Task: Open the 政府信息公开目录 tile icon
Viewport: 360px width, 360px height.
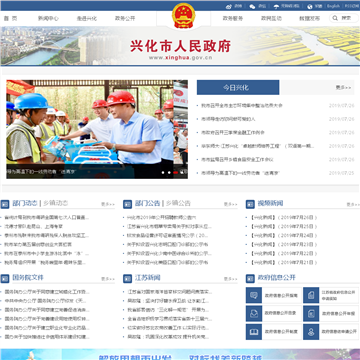Action: [254, 314]
